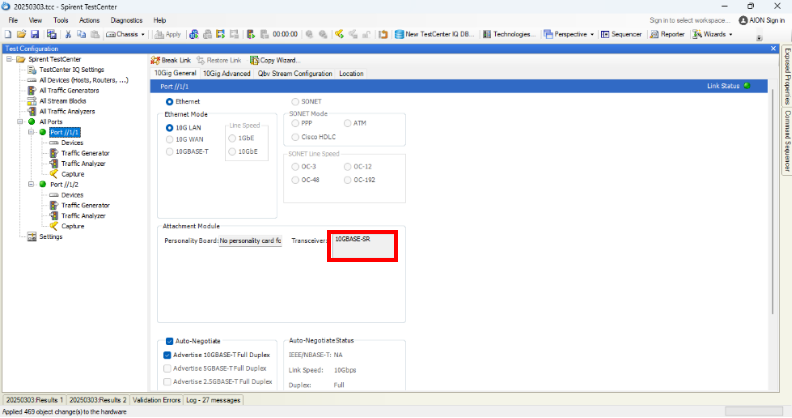Collapse the Port //1/2 tree node

[x=31, y=184]
